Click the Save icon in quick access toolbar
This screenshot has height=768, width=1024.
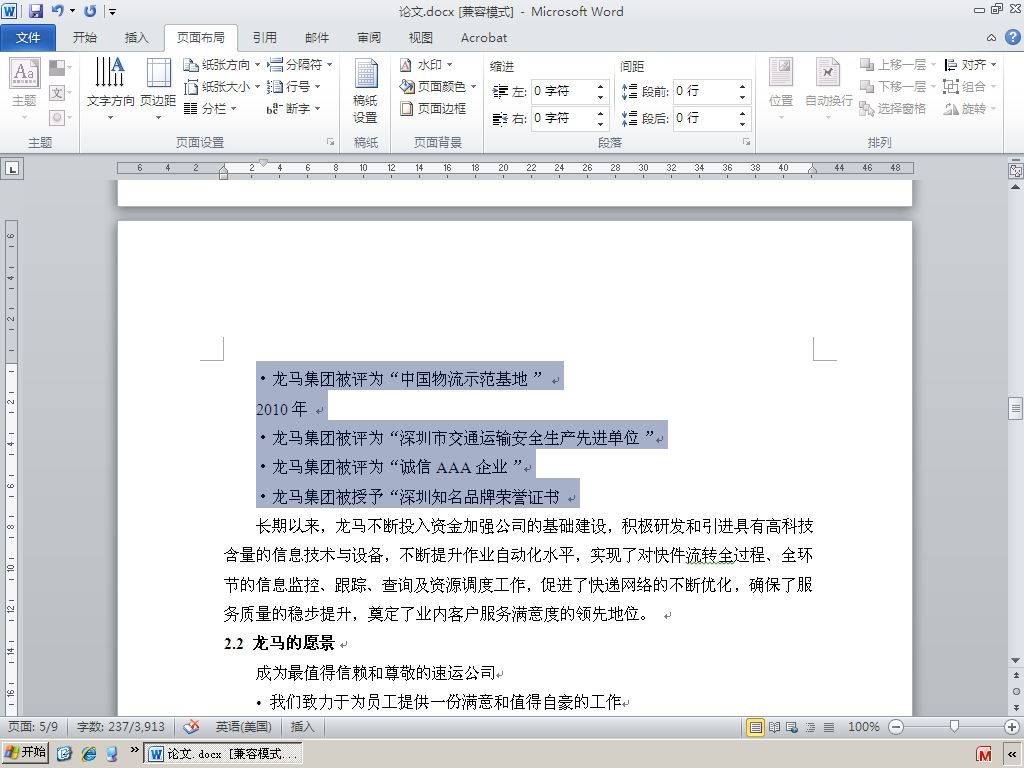35,10
